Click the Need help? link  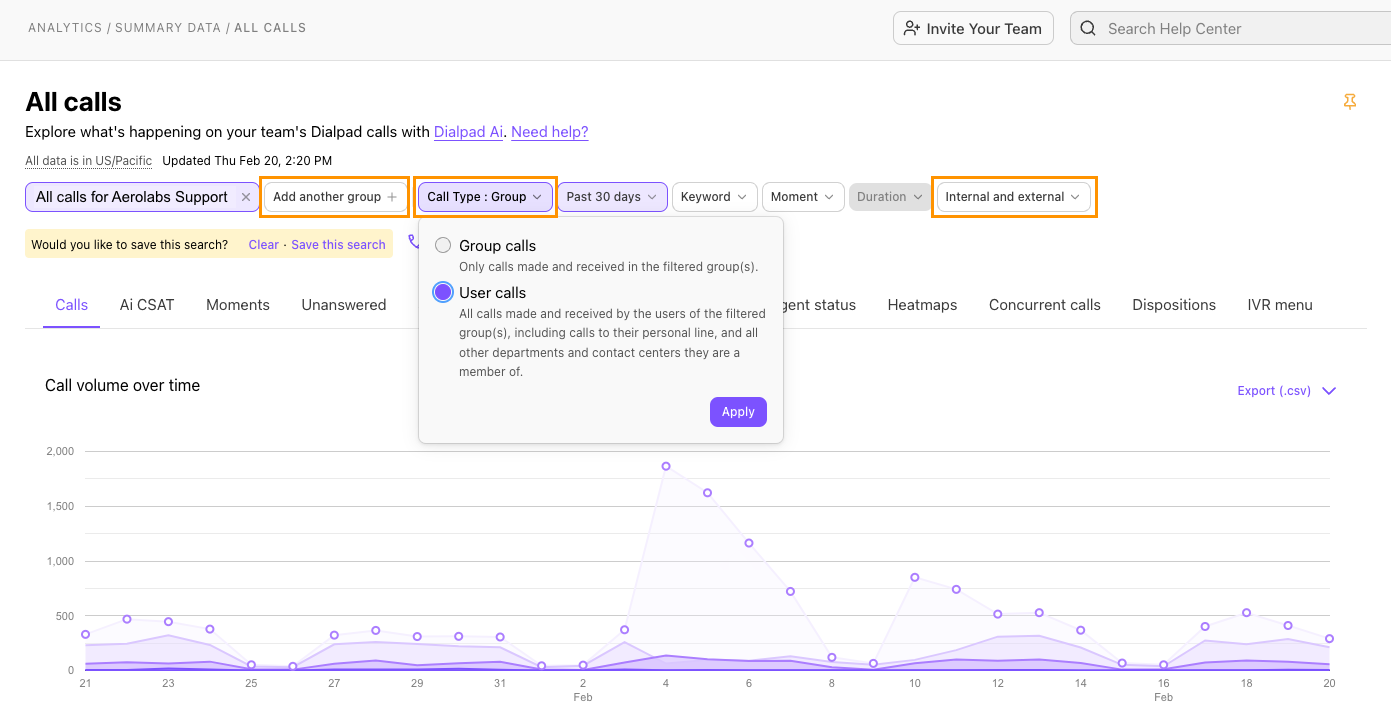pos(550,132)
